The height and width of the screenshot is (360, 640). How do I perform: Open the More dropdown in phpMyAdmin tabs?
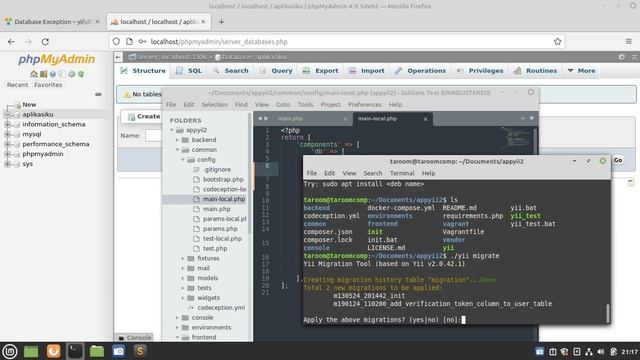pyautogui.click(x=582, y=71)
